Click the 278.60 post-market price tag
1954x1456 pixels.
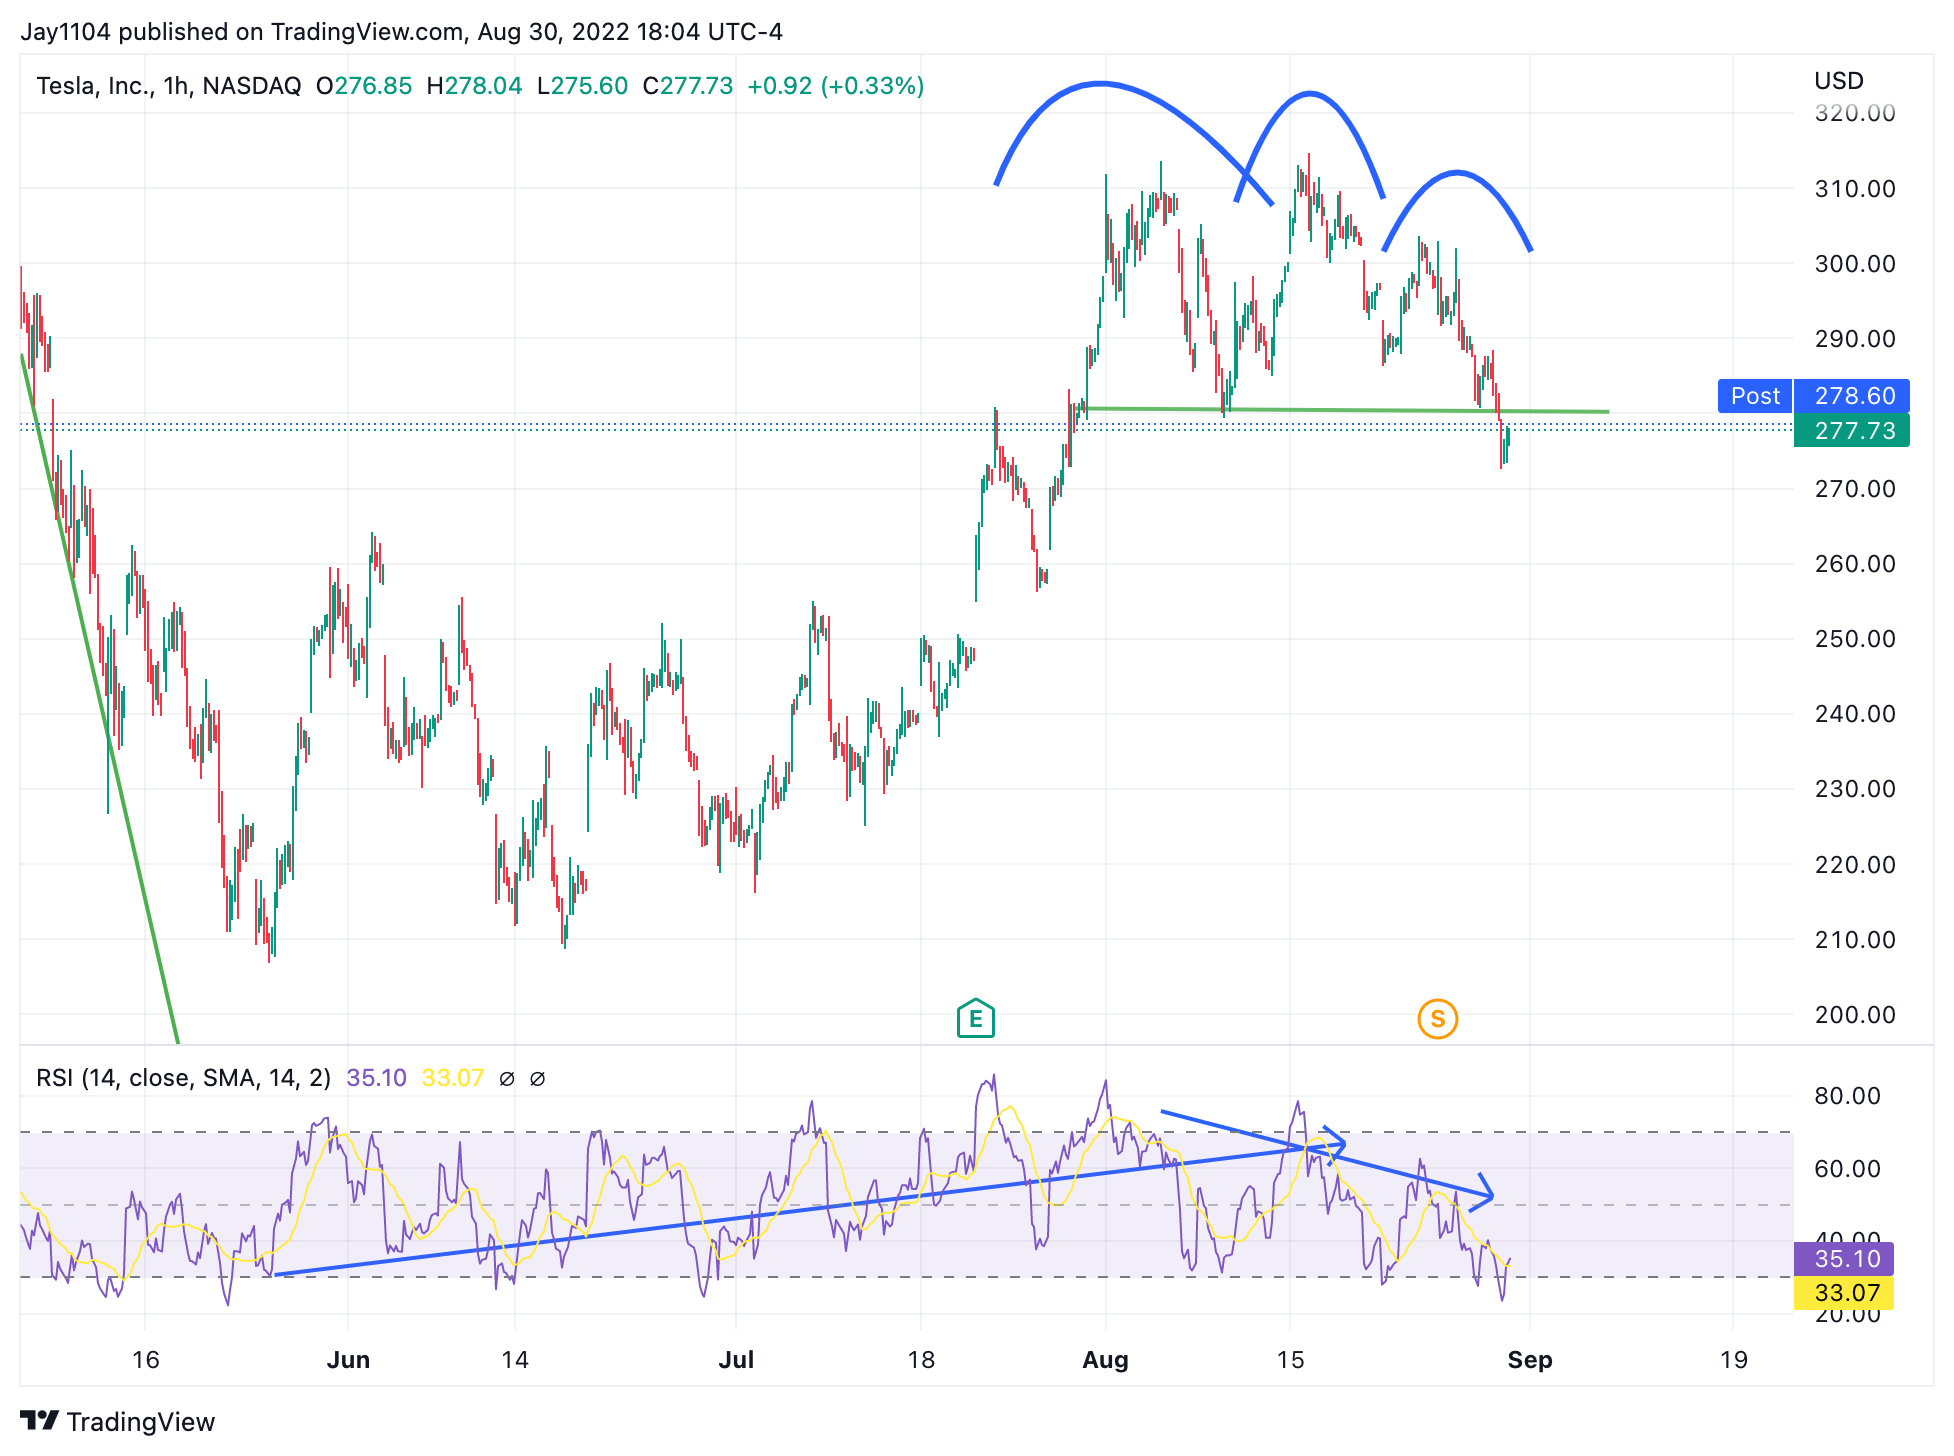(x=1852, y=396)
